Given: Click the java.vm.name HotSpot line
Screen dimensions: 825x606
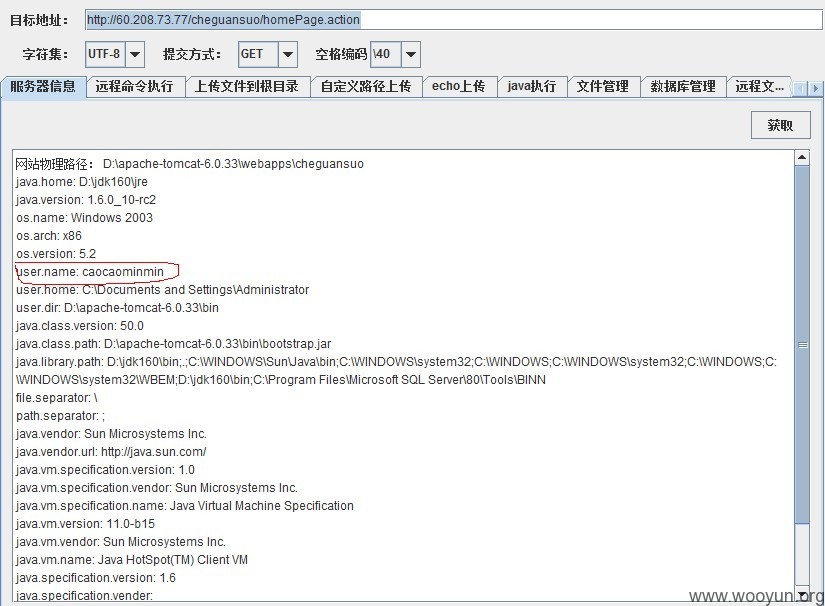Looking at the screenshot, I should (x=132, y=560).
